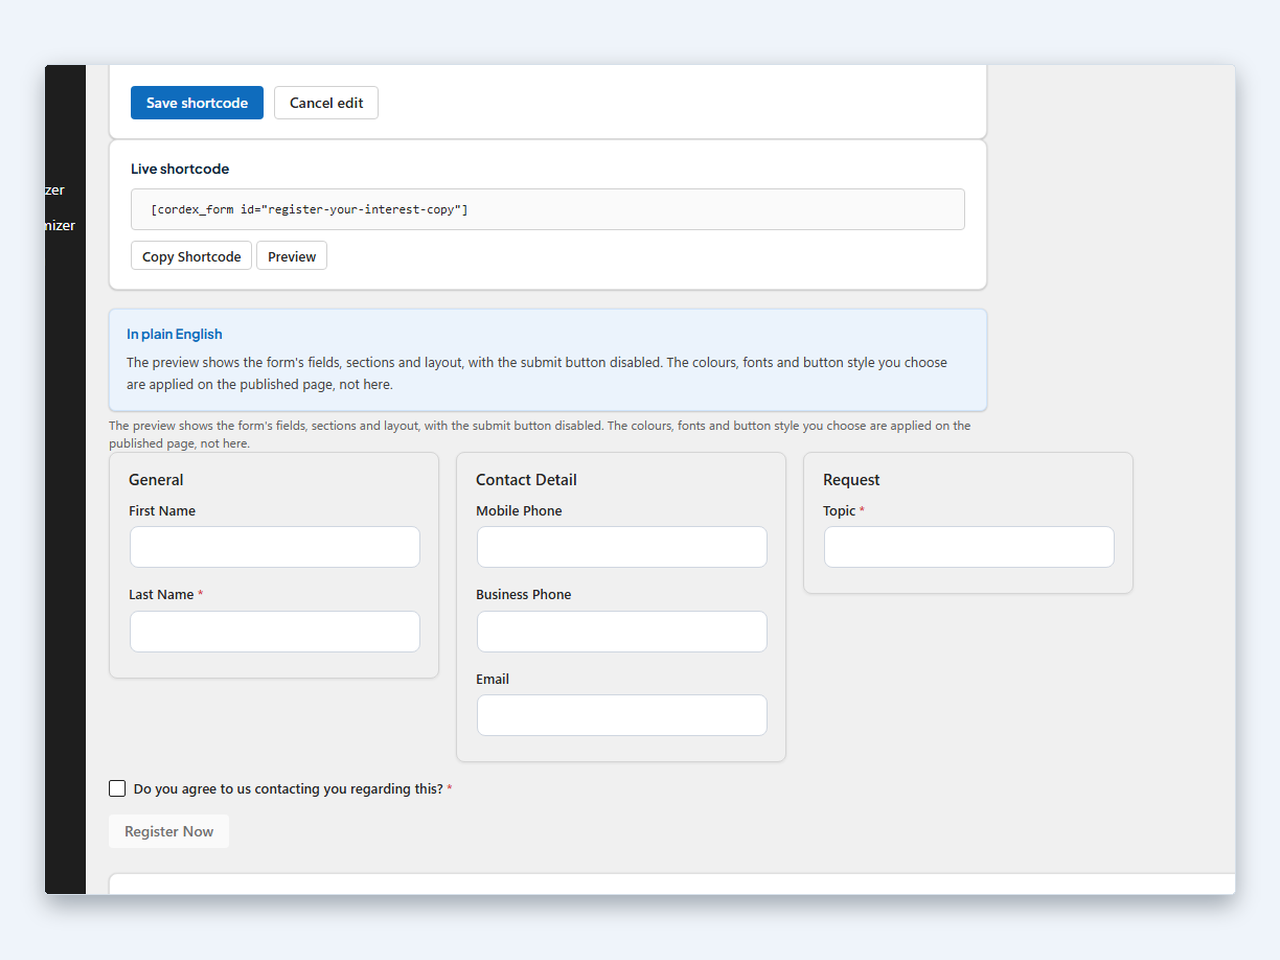1280x960 pixels.
Task: Click the "Email" field label
Action: (x=492, y=679)
